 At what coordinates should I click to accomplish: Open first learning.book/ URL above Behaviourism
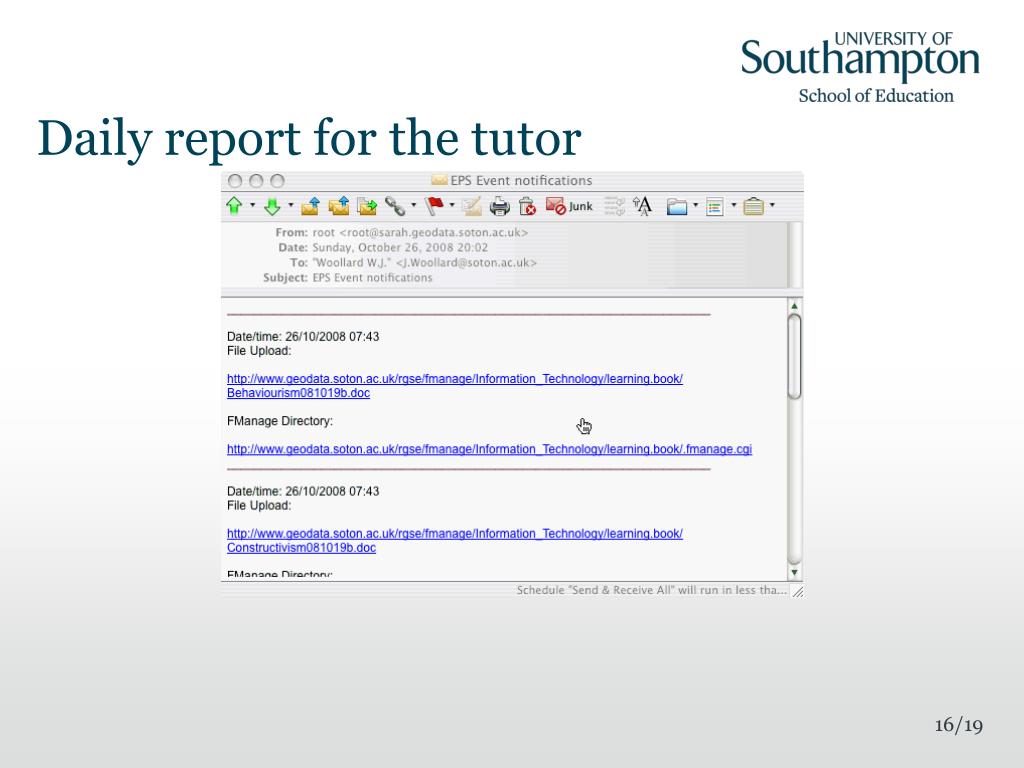(455, 379)
